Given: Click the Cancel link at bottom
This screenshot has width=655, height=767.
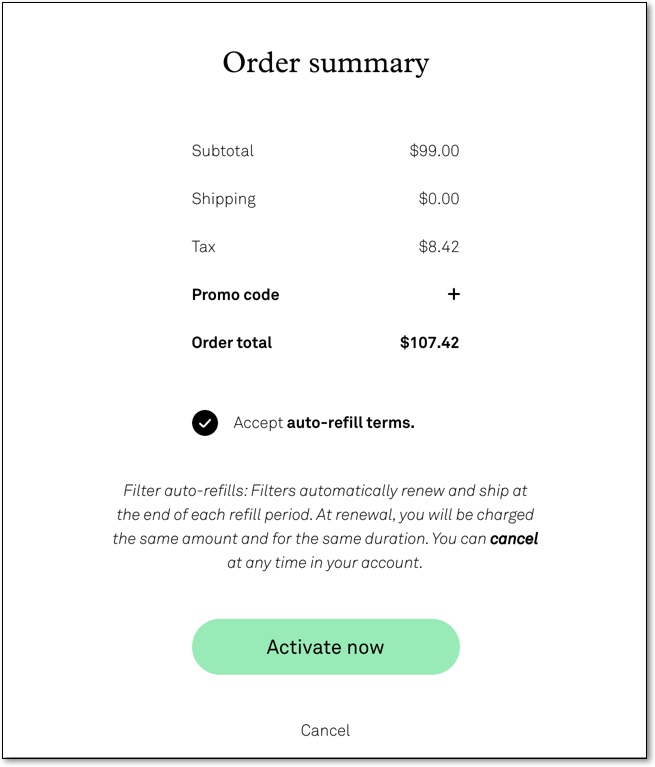Looking at the screenshot, I should [325, 730].
